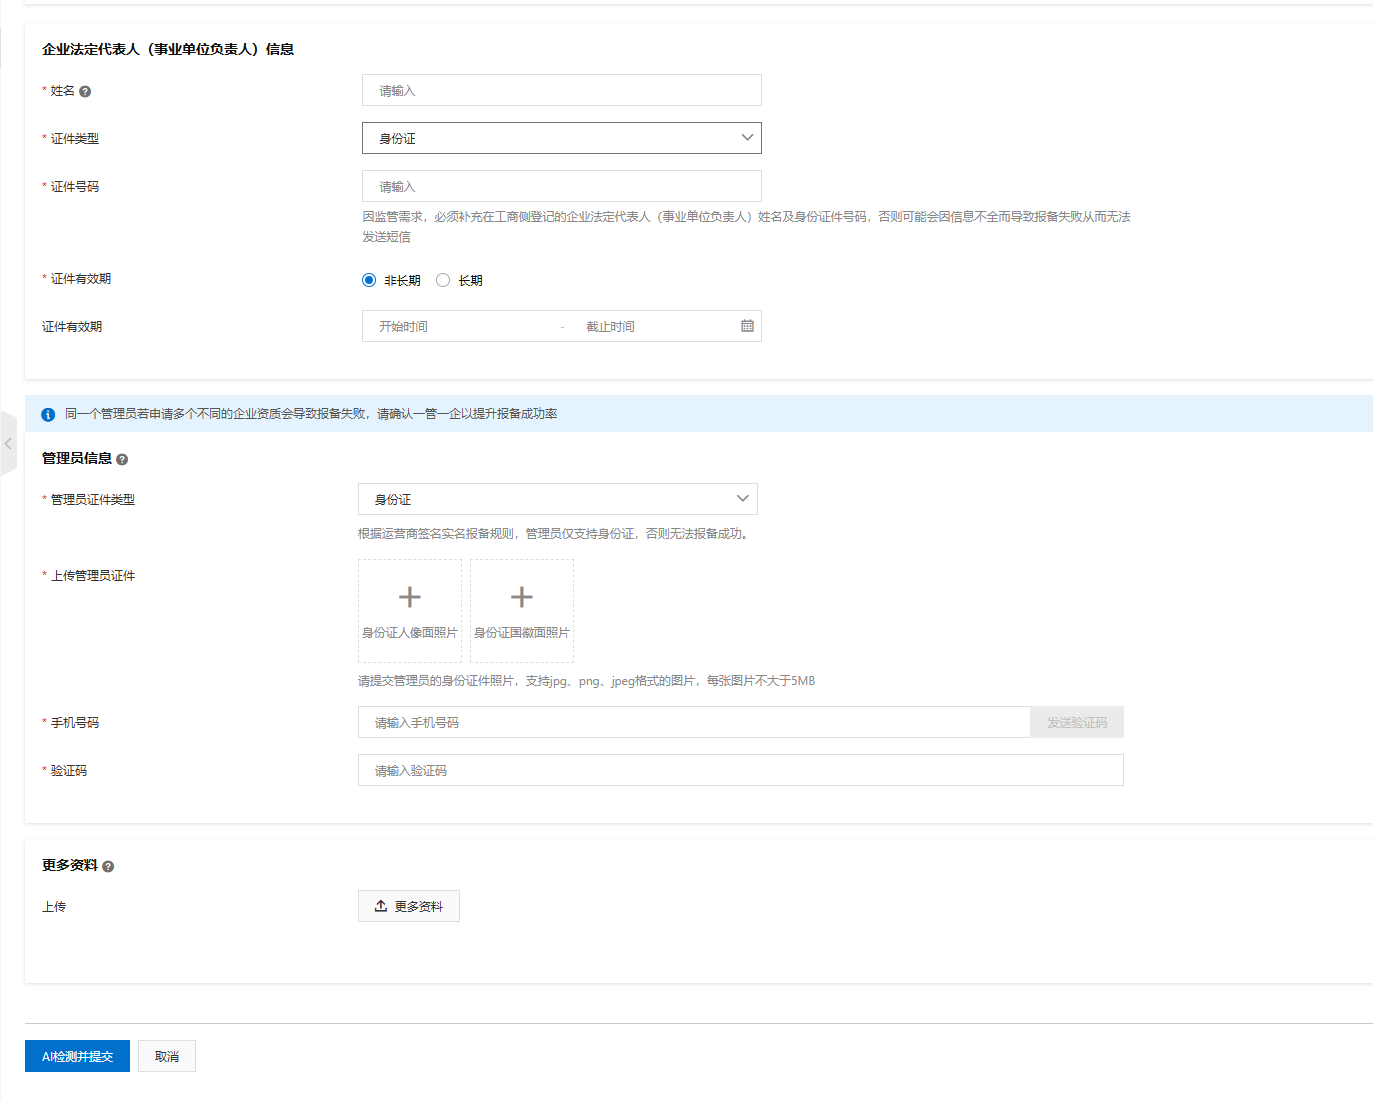Focus the 请输入验证码 code field
Image resolution: width=1373 pixels, height=1100 pixels.
click(x=741, y=770)
